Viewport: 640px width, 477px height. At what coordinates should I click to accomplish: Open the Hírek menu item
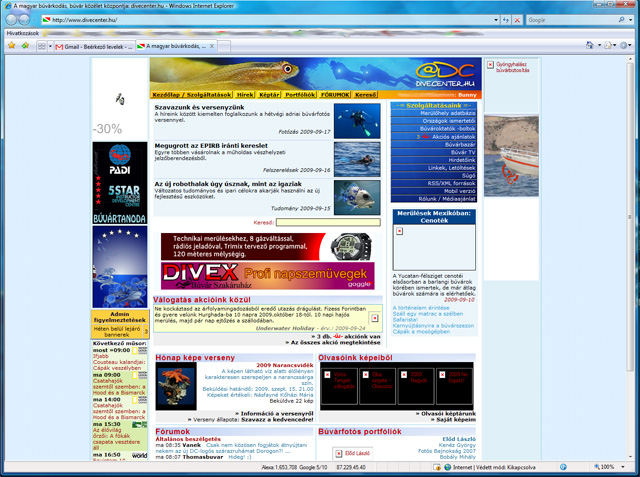pyautogui.click(x=244, y=95)
